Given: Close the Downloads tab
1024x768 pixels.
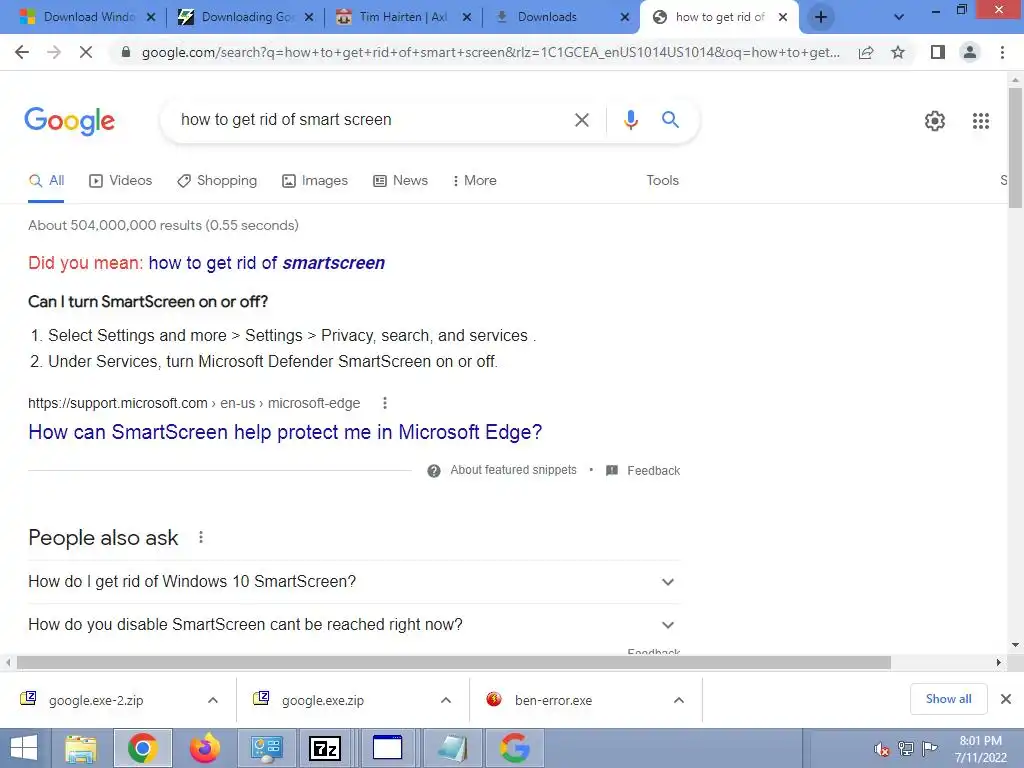Looking at the screenshot, I should 625,18.
